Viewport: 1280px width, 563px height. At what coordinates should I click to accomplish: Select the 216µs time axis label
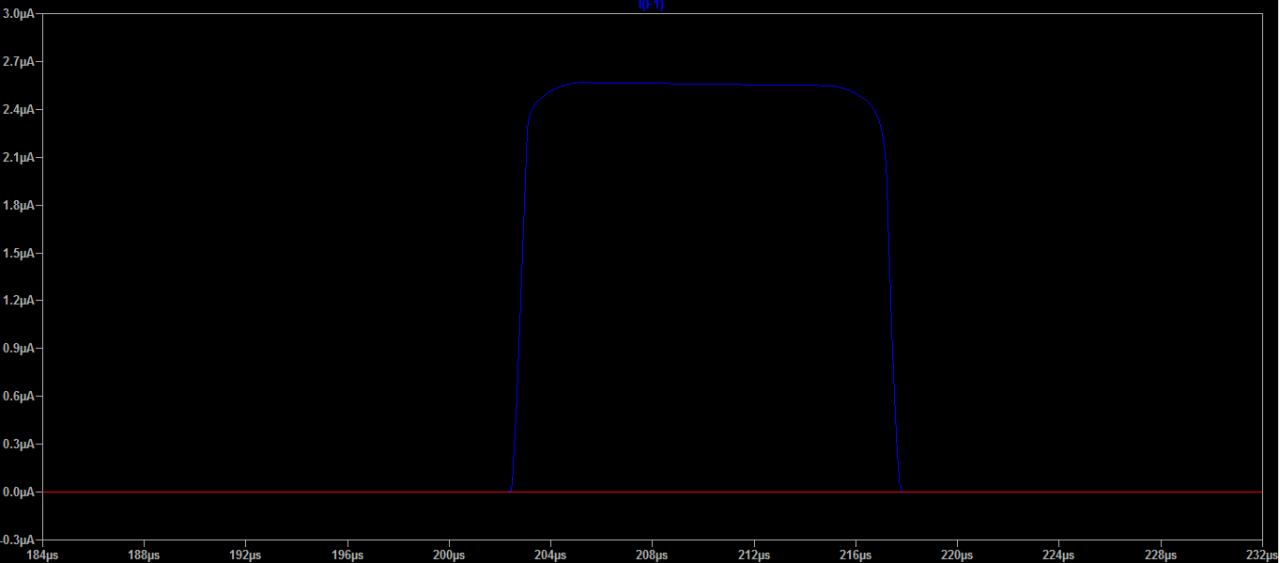tap(855, 555)
